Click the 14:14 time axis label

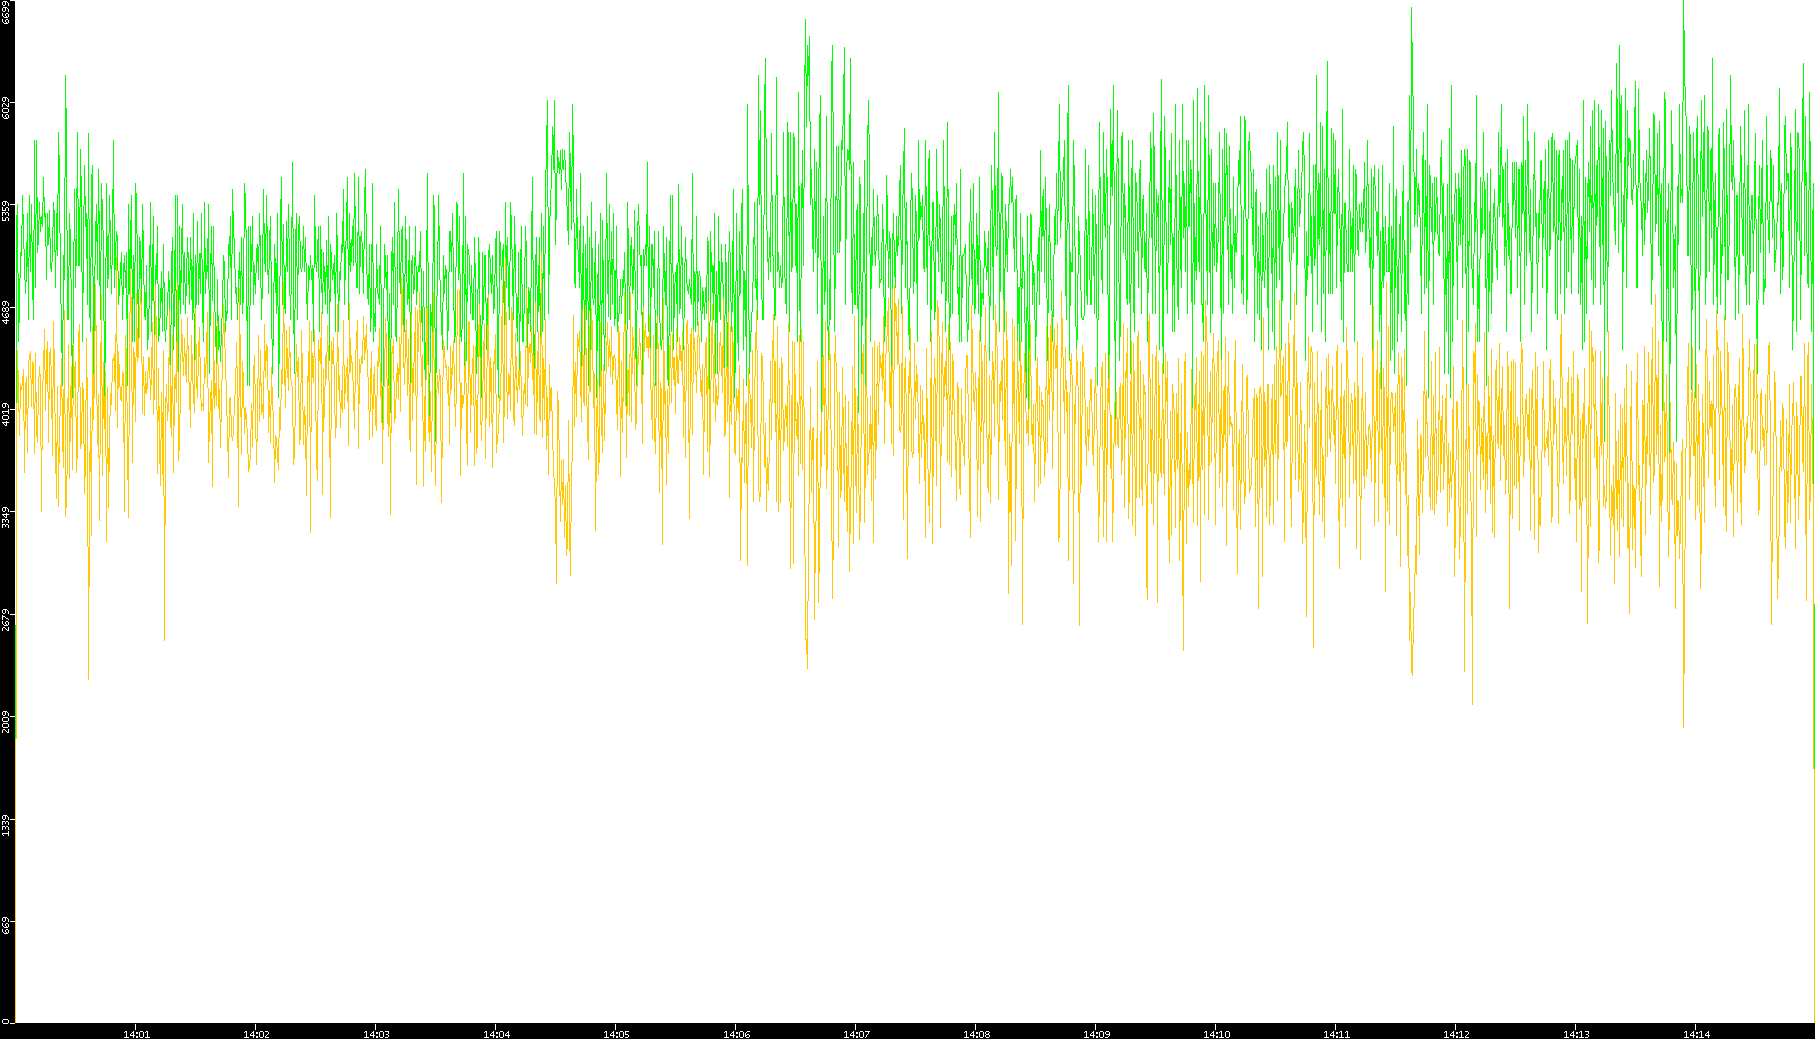point(1696,1034)
